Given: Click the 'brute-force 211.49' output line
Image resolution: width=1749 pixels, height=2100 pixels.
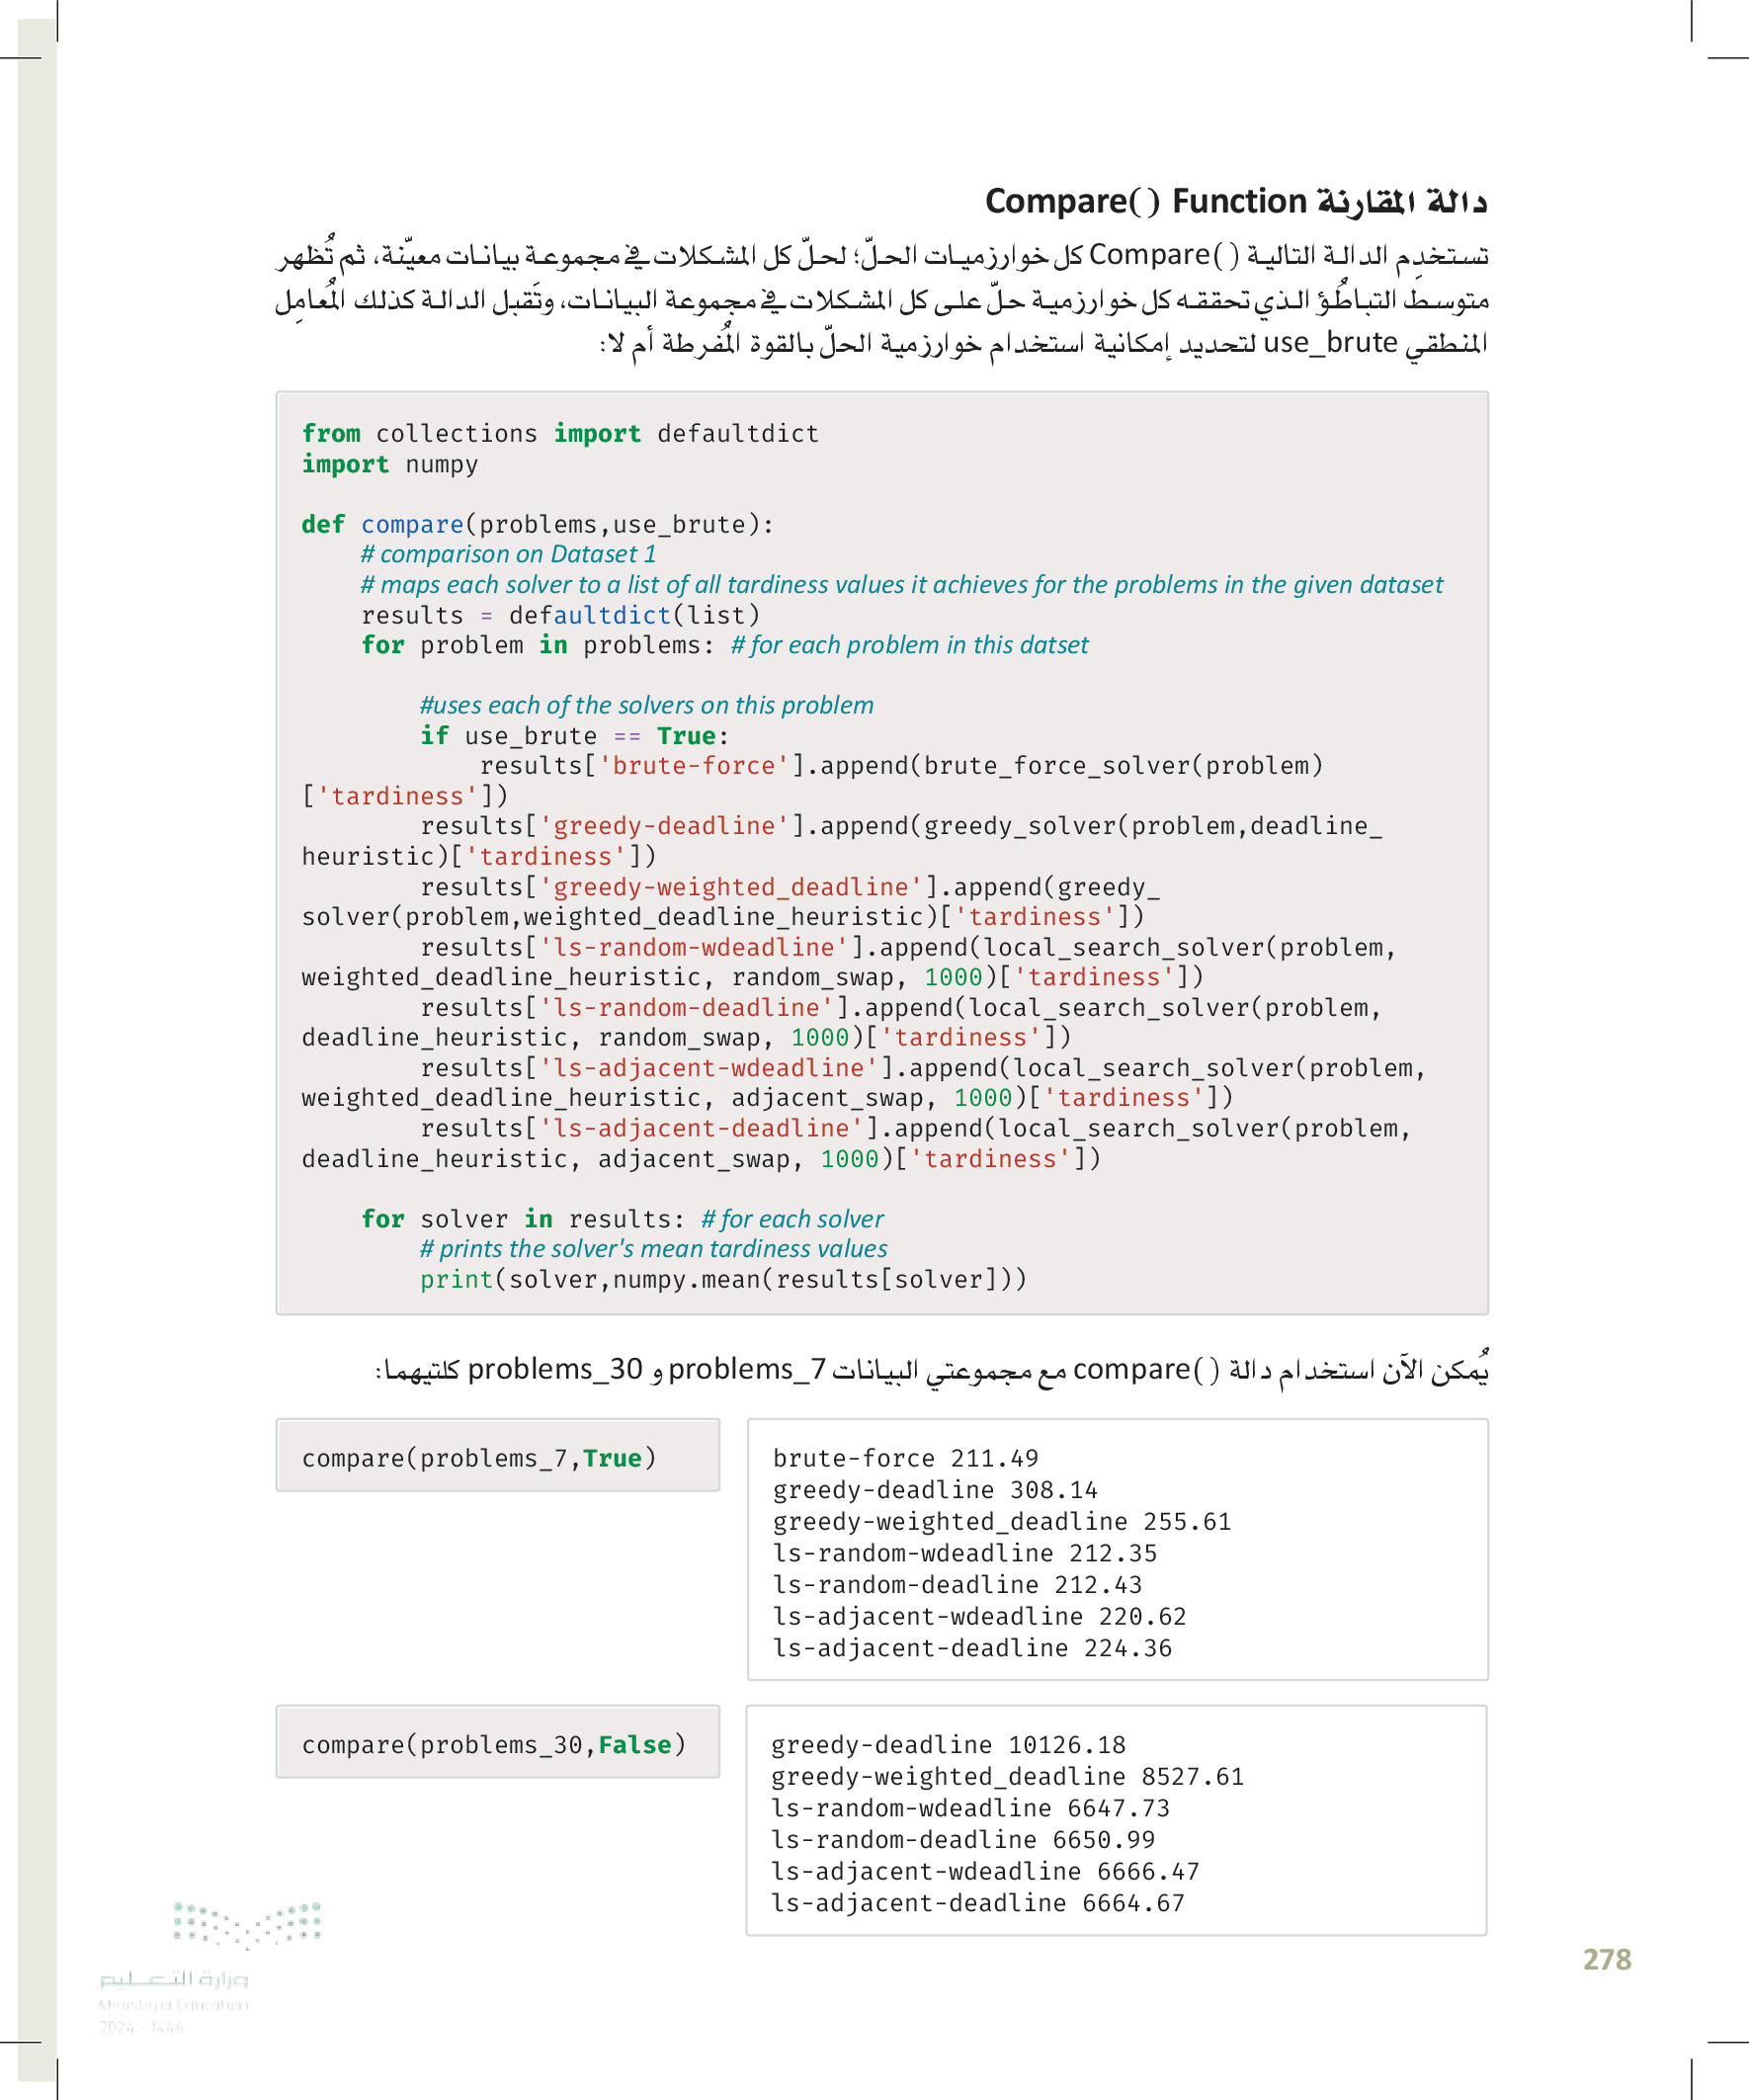Looking at the screenshot, I should tap(905, 1458).
